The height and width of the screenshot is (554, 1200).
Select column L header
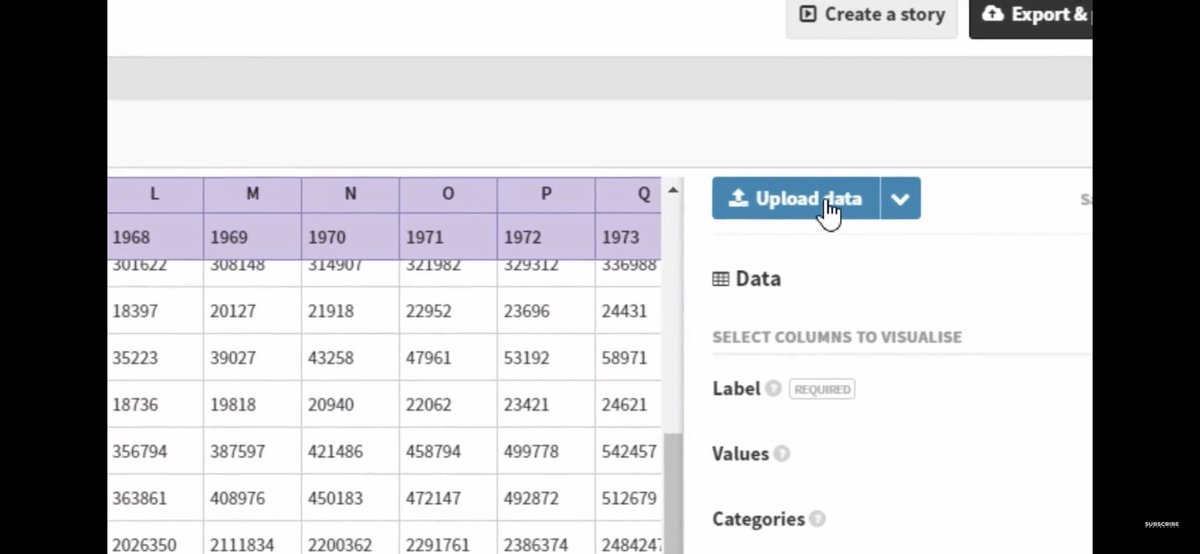(155, 195)
